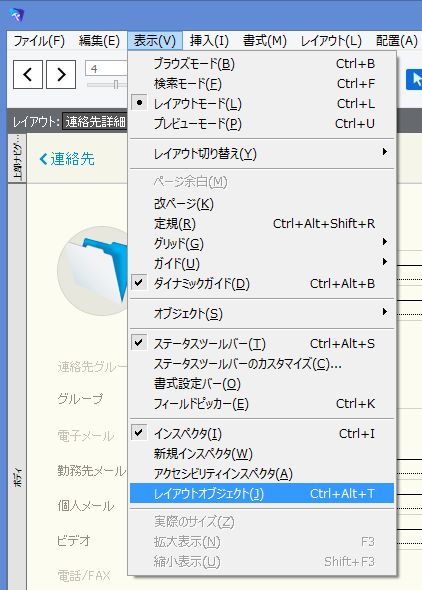The width and height of the screenshot is (422, 590).
Task: Go to the previous layout arrow button
Action: pos(28,75)
